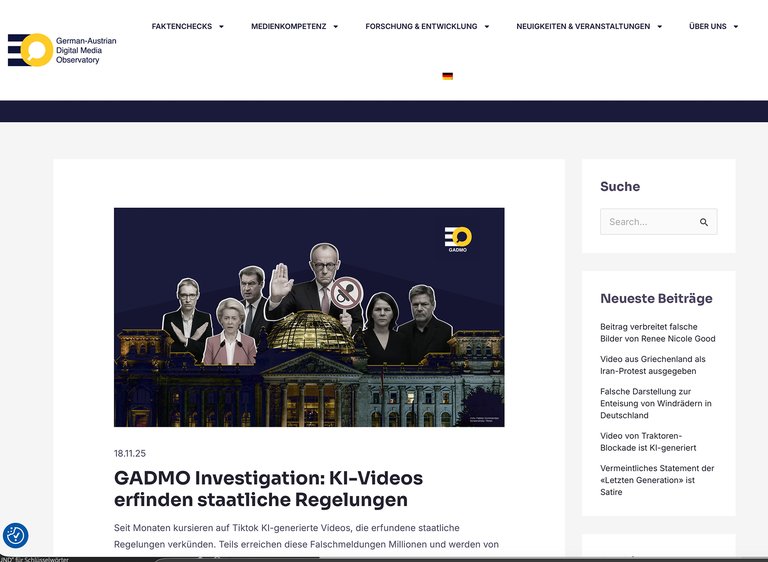This screenshot has height=562, width=768.
Task: Open post Video aus Griechenland als Iran-Protest
Action: [653, 365]
